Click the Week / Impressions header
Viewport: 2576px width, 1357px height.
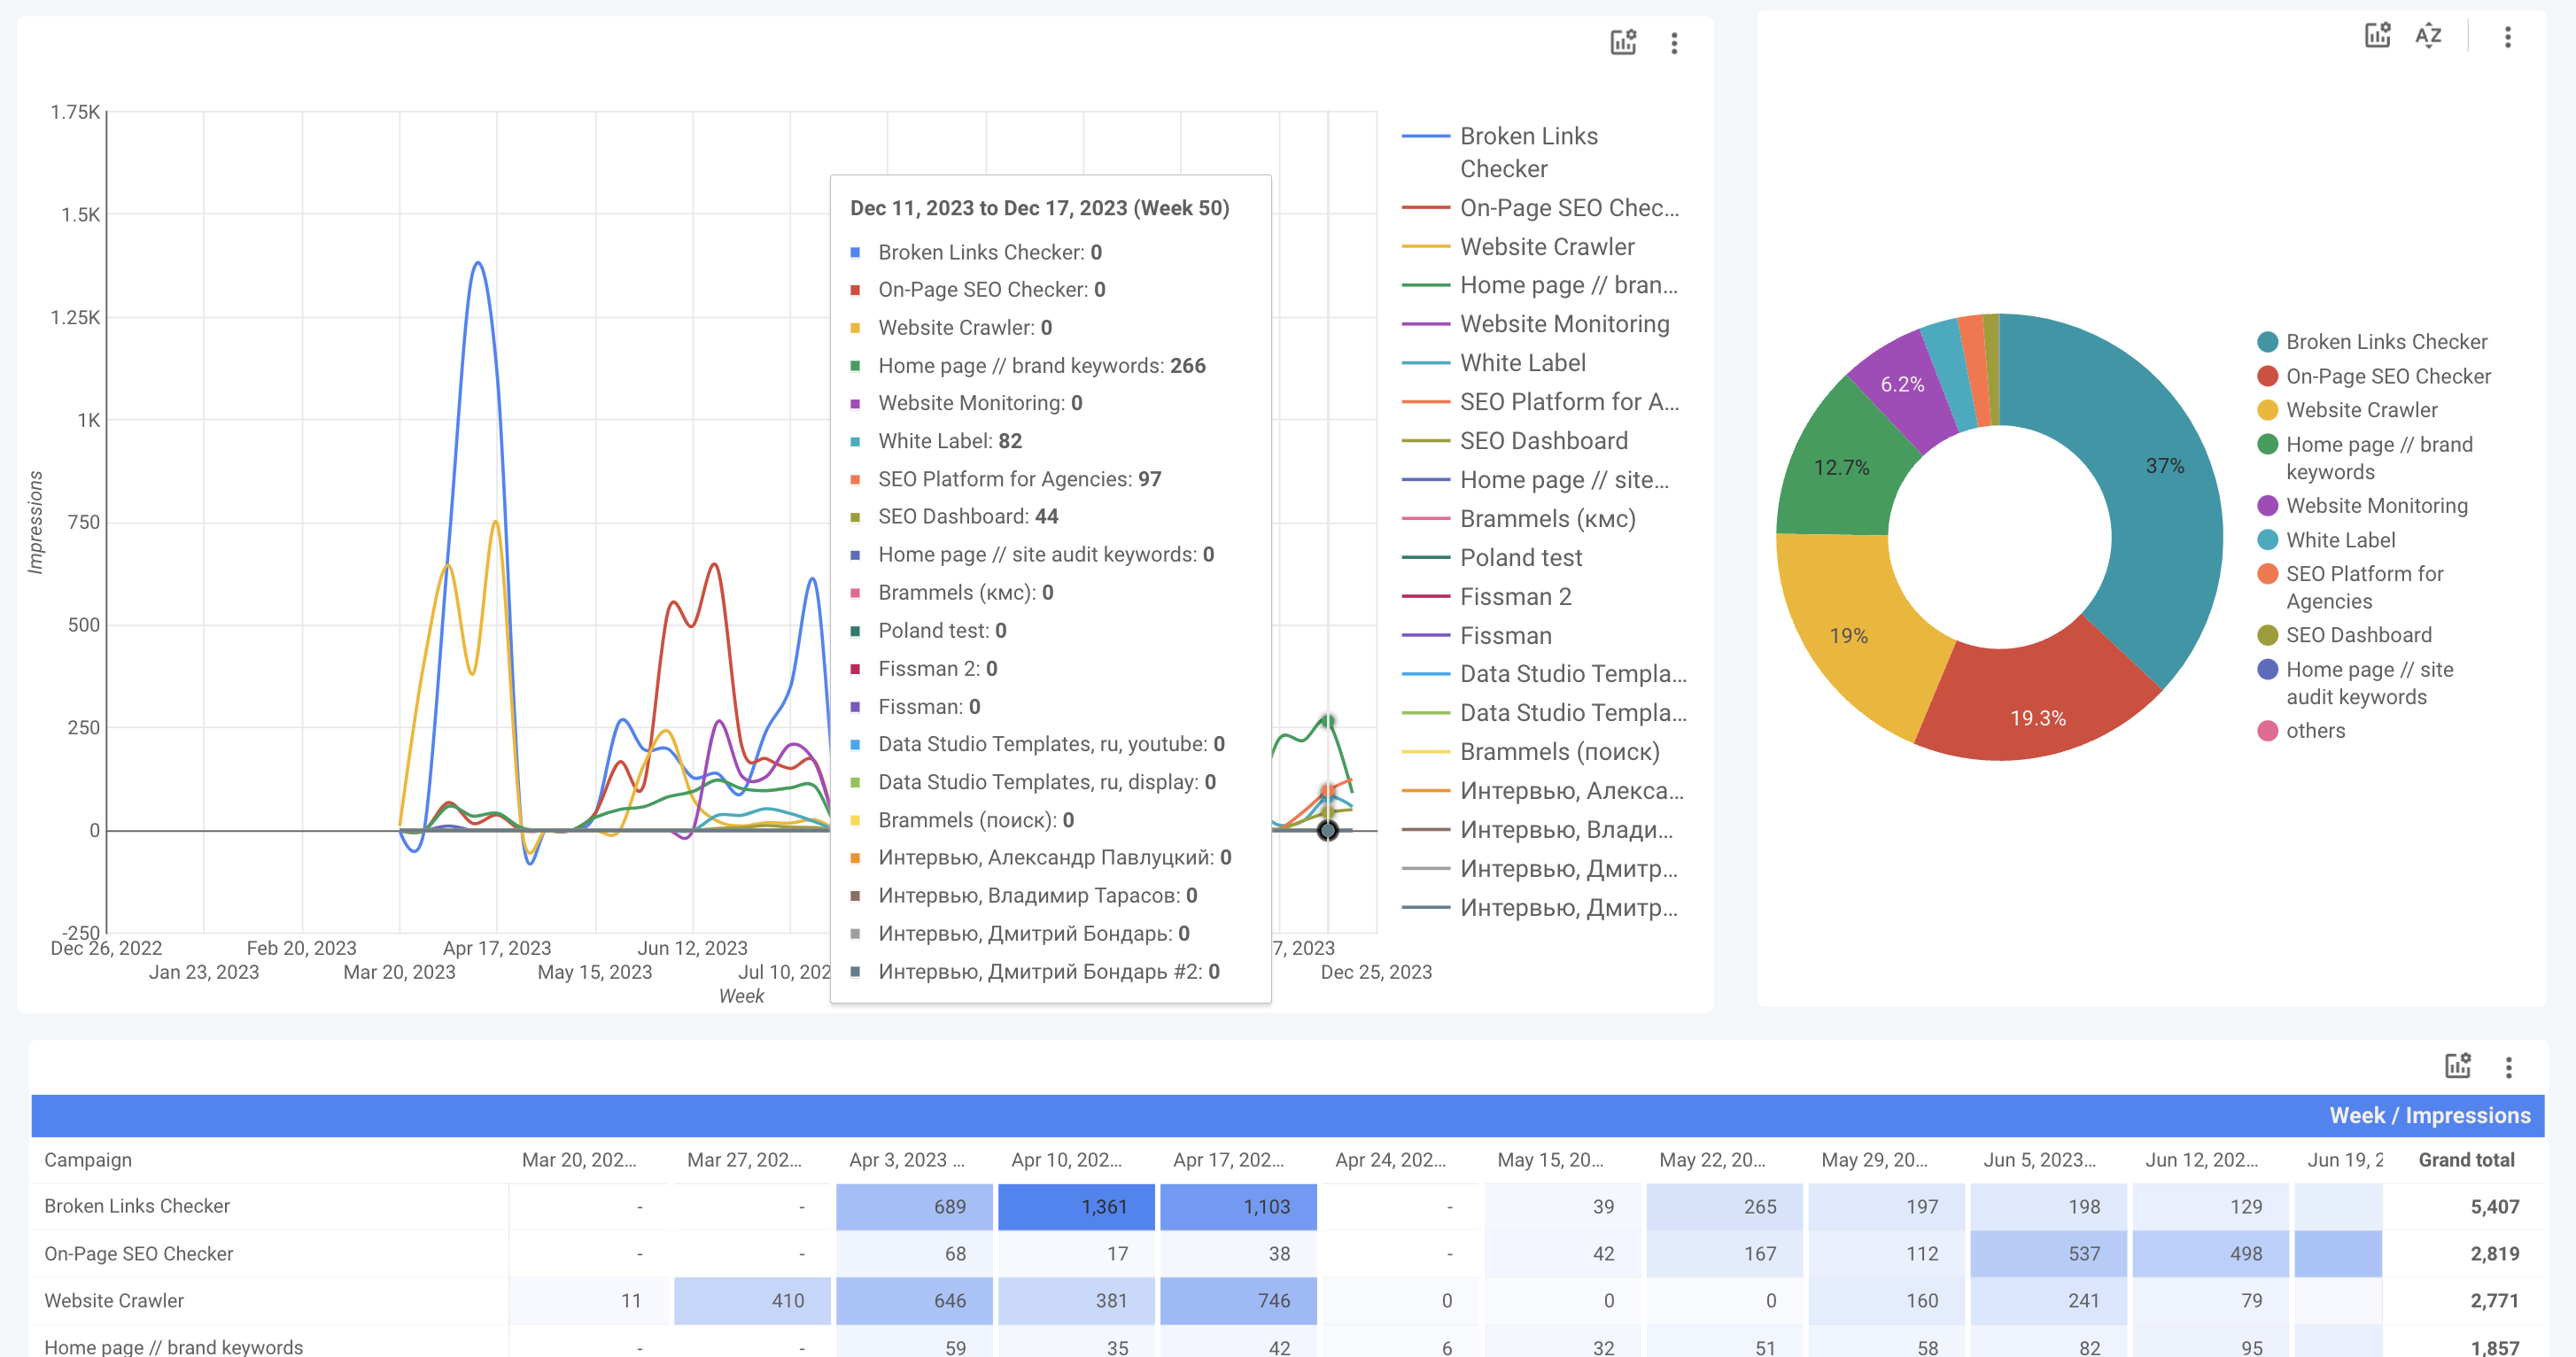pos(2430,1116)
